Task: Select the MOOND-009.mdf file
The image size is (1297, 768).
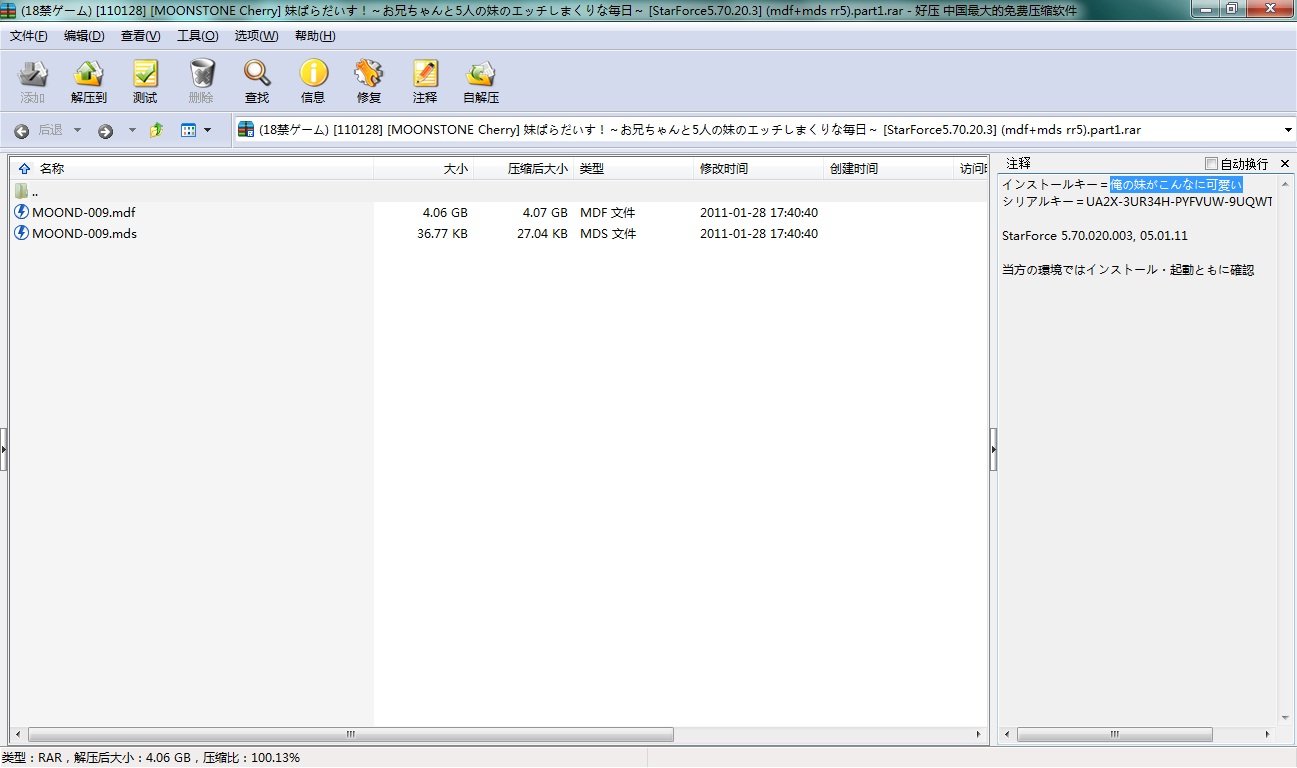Action: click(x=82, y=212)
